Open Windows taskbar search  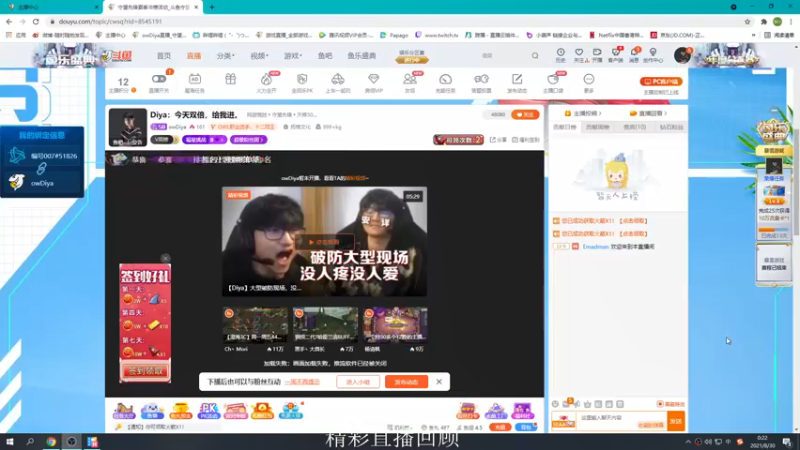pos(30,442)
